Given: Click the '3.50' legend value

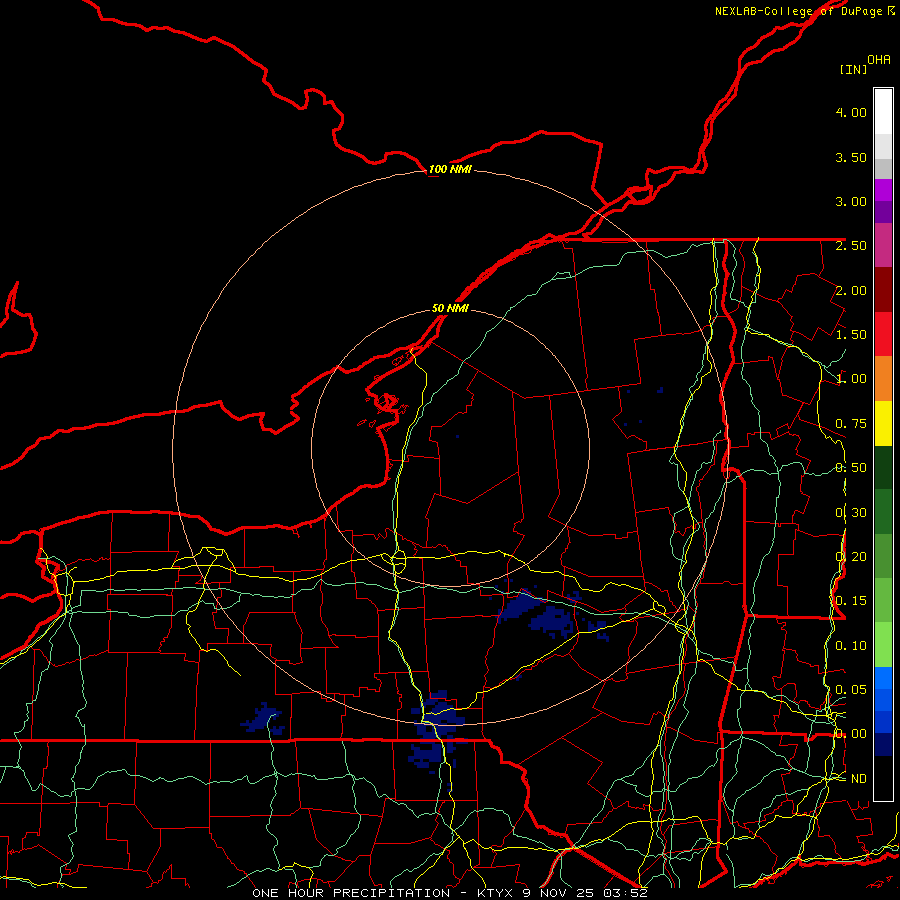Looking at the screenshot, I should 851,157.
